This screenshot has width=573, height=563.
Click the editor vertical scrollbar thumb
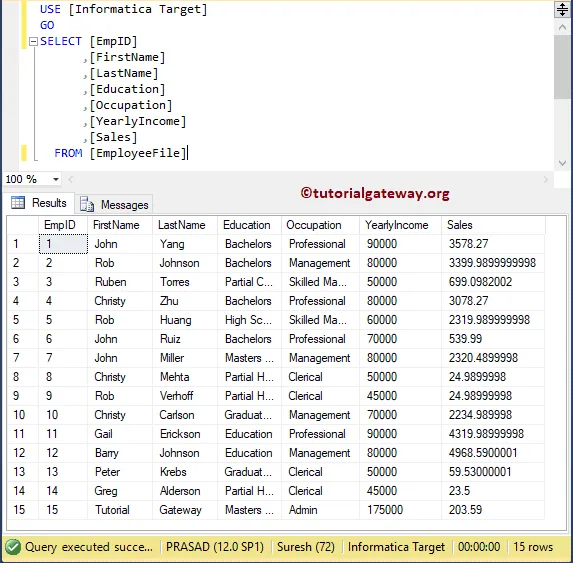point(562,67)
